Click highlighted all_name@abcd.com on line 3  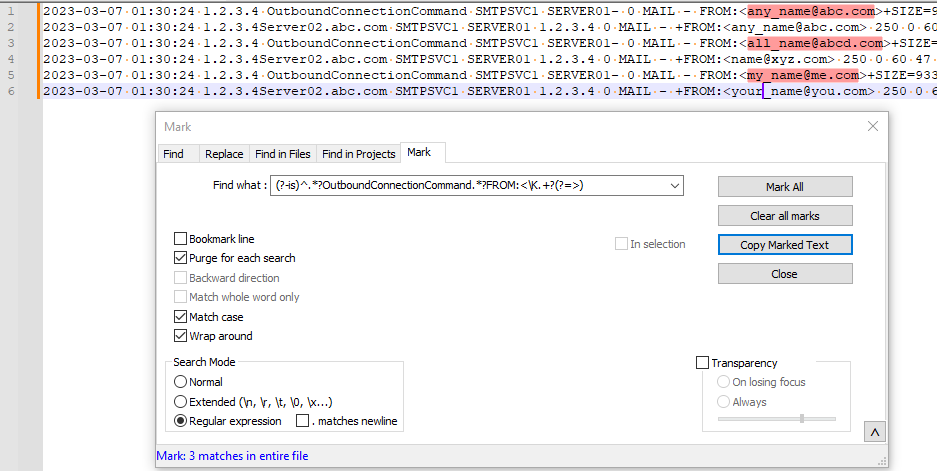[x=815, y=43]
